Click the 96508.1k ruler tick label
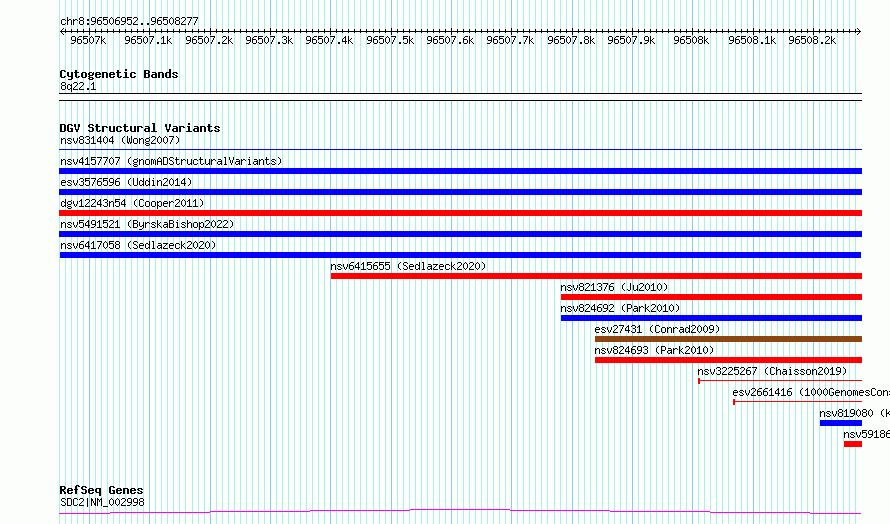Screen dimensions: 890x524 click(752, 40)
